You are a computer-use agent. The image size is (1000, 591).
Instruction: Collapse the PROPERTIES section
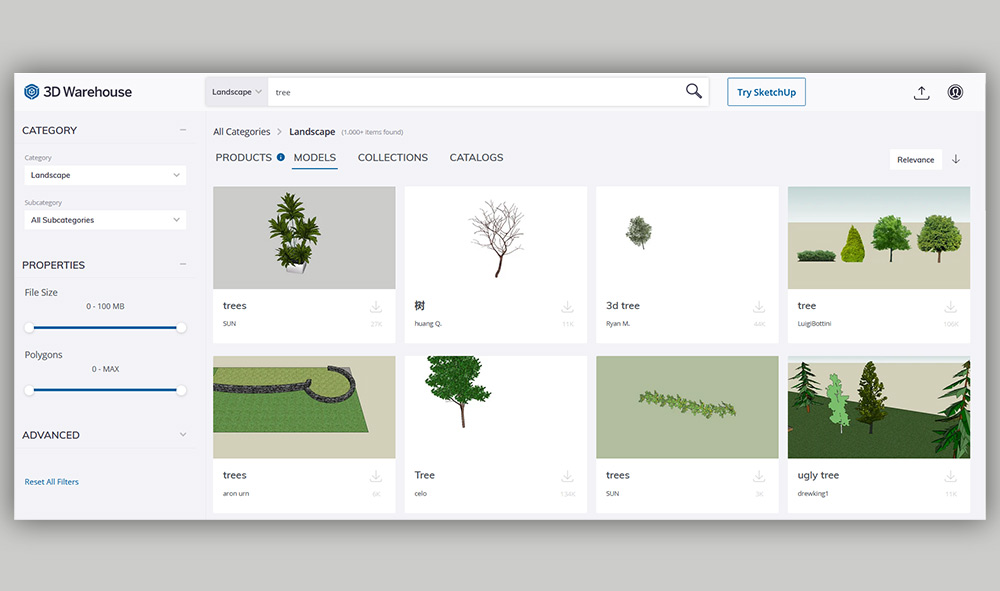click(x=183, y=264)
